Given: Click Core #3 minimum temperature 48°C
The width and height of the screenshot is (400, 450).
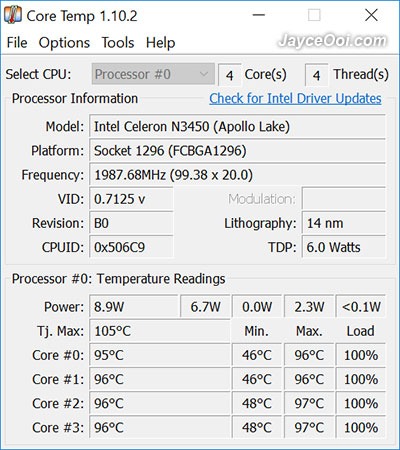Looking at the screenshot, I should (x=257, y=427).
